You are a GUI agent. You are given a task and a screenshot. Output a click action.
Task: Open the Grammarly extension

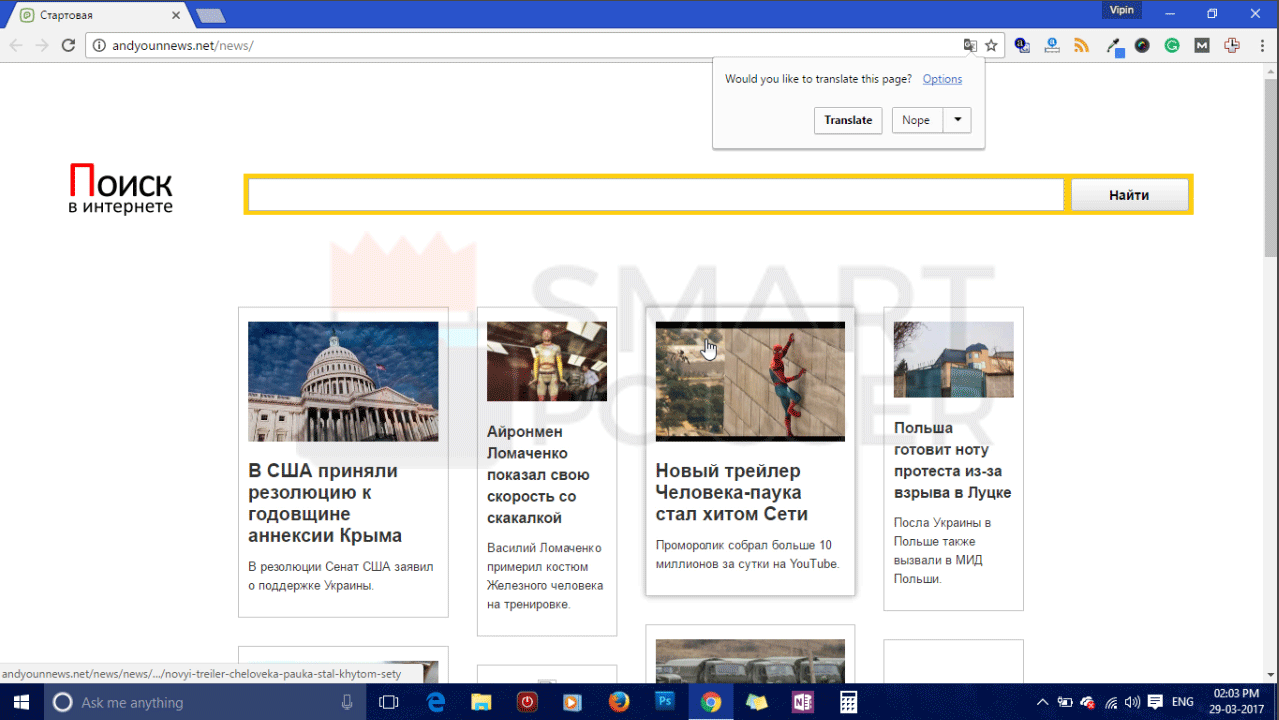[x=1172, y=45]
